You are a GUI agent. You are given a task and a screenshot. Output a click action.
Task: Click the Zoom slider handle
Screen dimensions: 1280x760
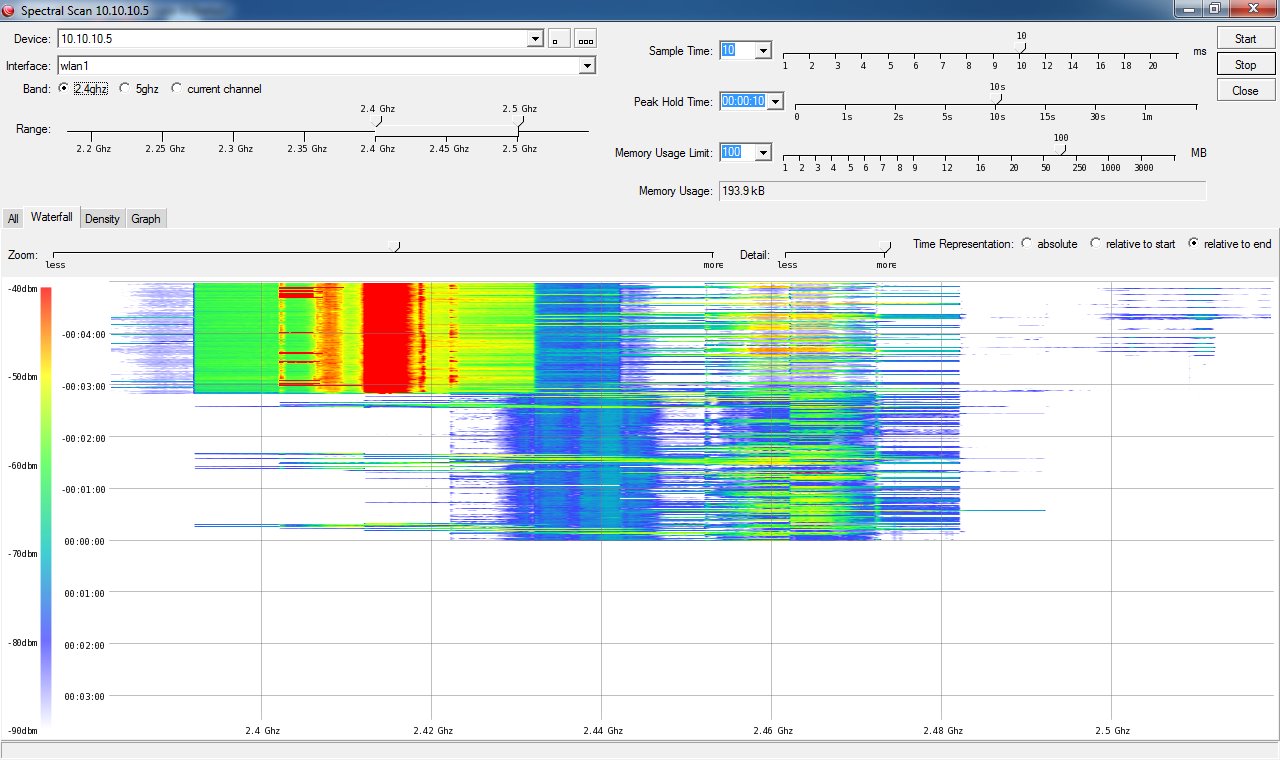tap(394, 246)
